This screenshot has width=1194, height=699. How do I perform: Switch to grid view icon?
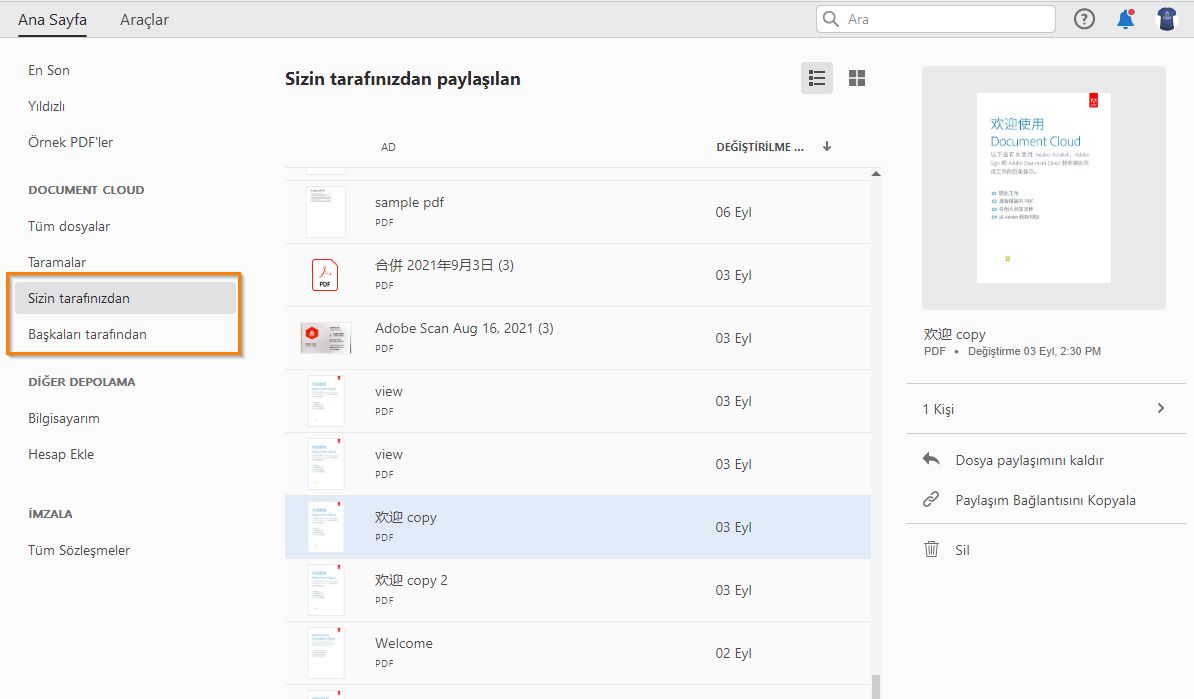click(856, 77)
